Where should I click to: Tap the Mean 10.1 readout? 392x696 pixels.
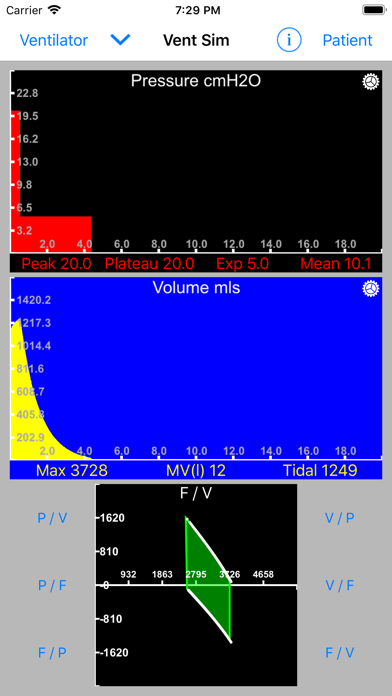(x=336, y=264)
